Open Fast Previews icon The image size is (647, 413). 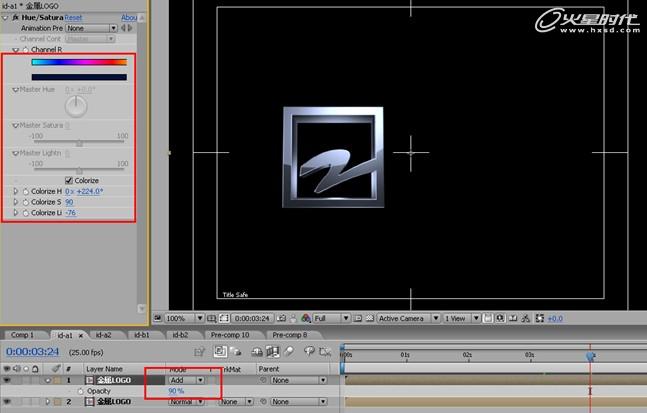tap(500, 318)
